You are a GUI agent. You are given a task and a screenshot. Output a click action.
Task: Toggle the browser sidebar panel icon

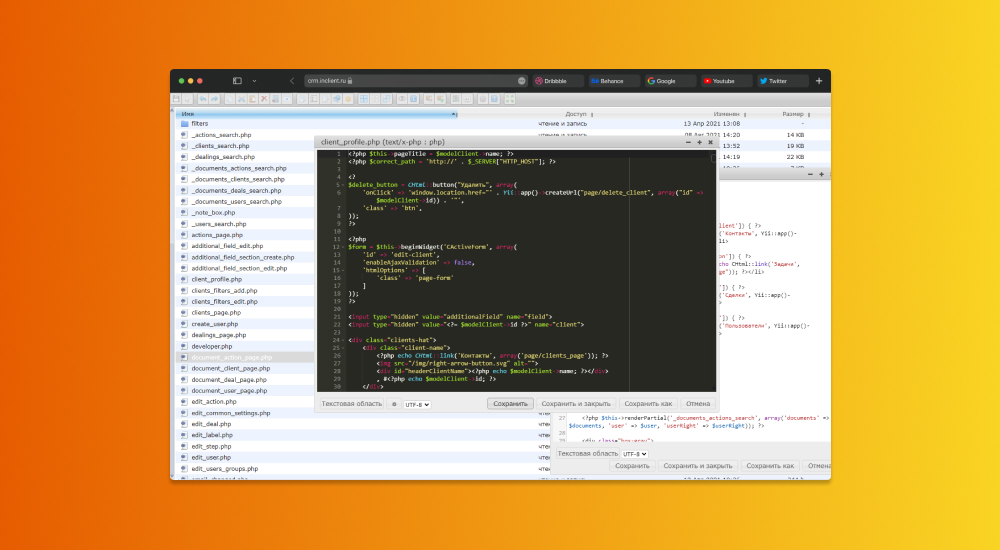[237, 80]
